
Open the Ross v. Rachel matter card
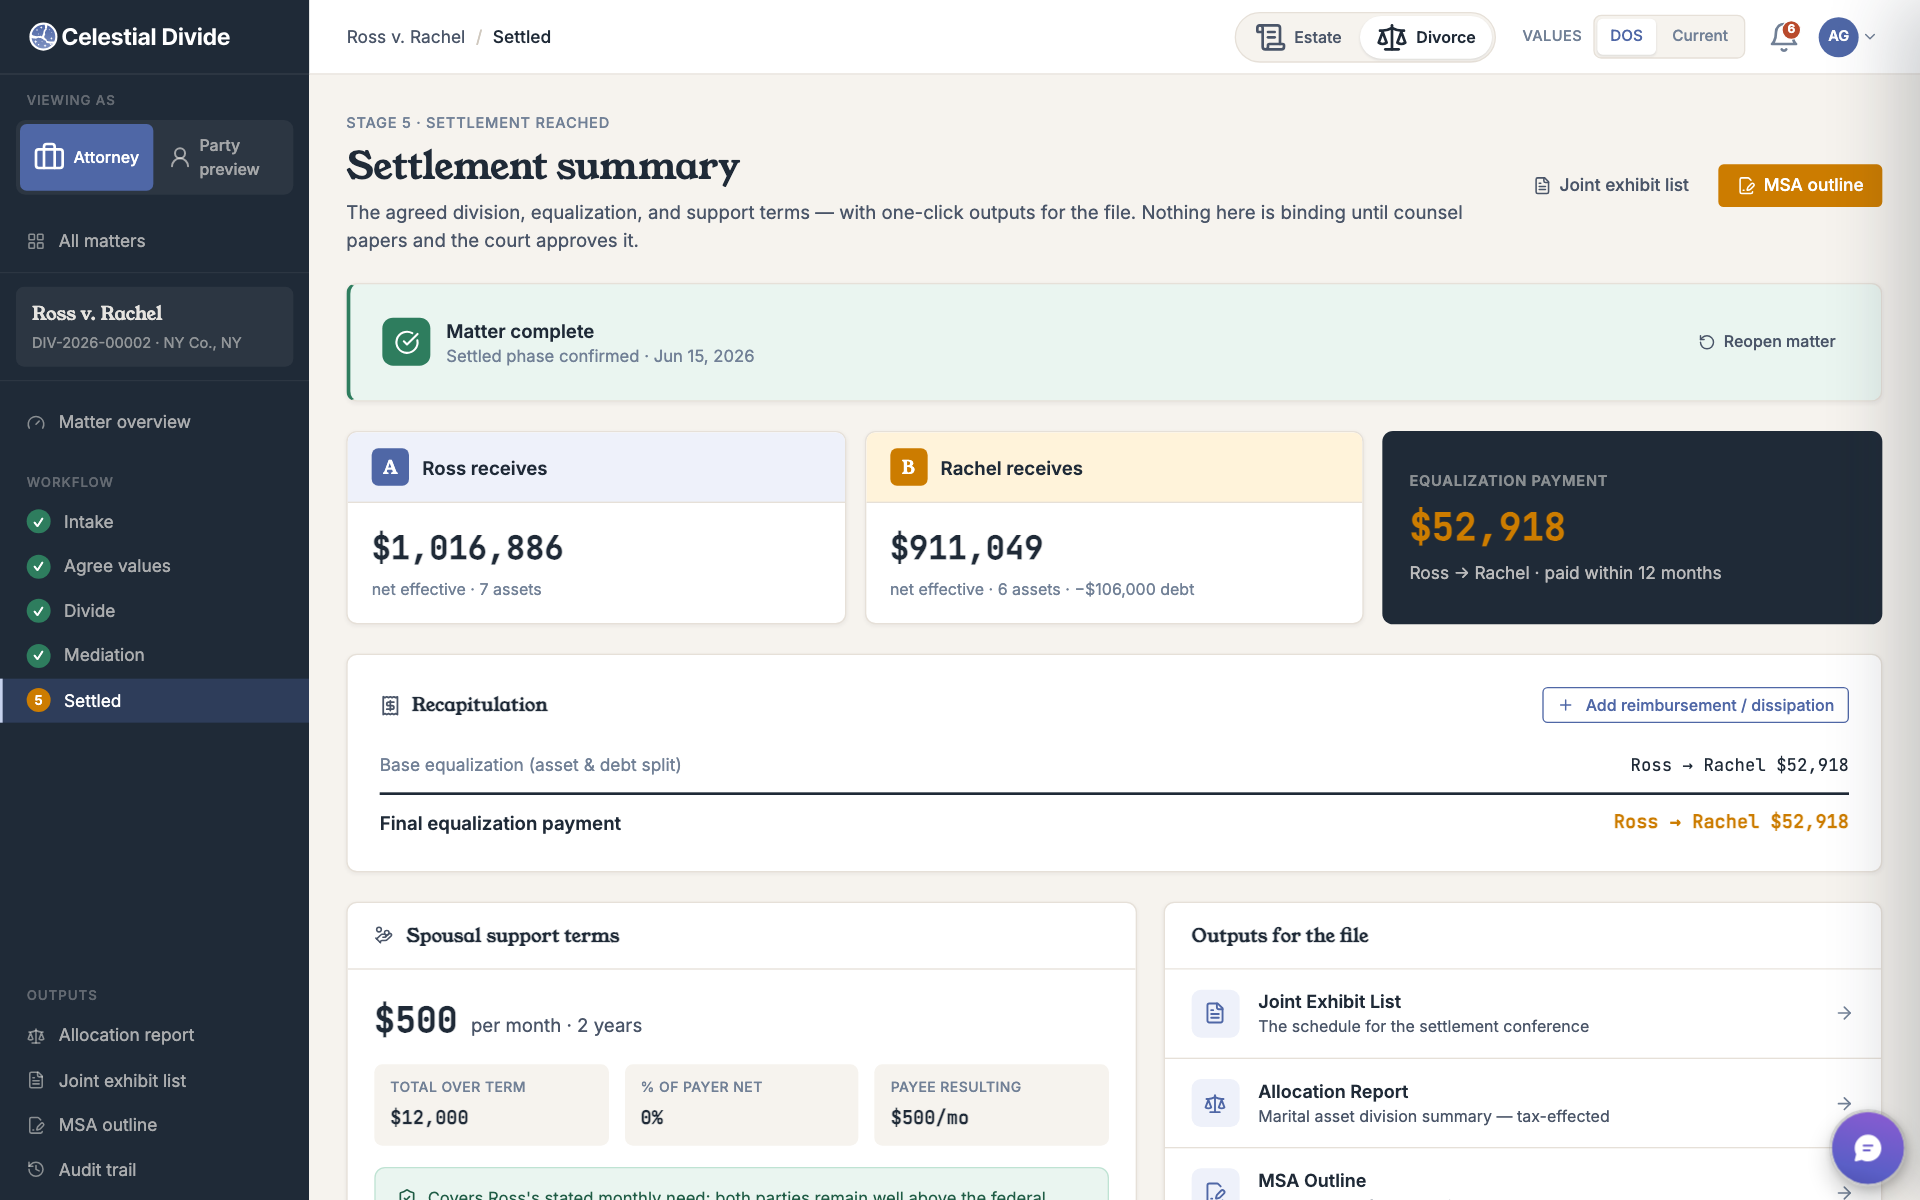pyautogui.click(x=154, y=327)
